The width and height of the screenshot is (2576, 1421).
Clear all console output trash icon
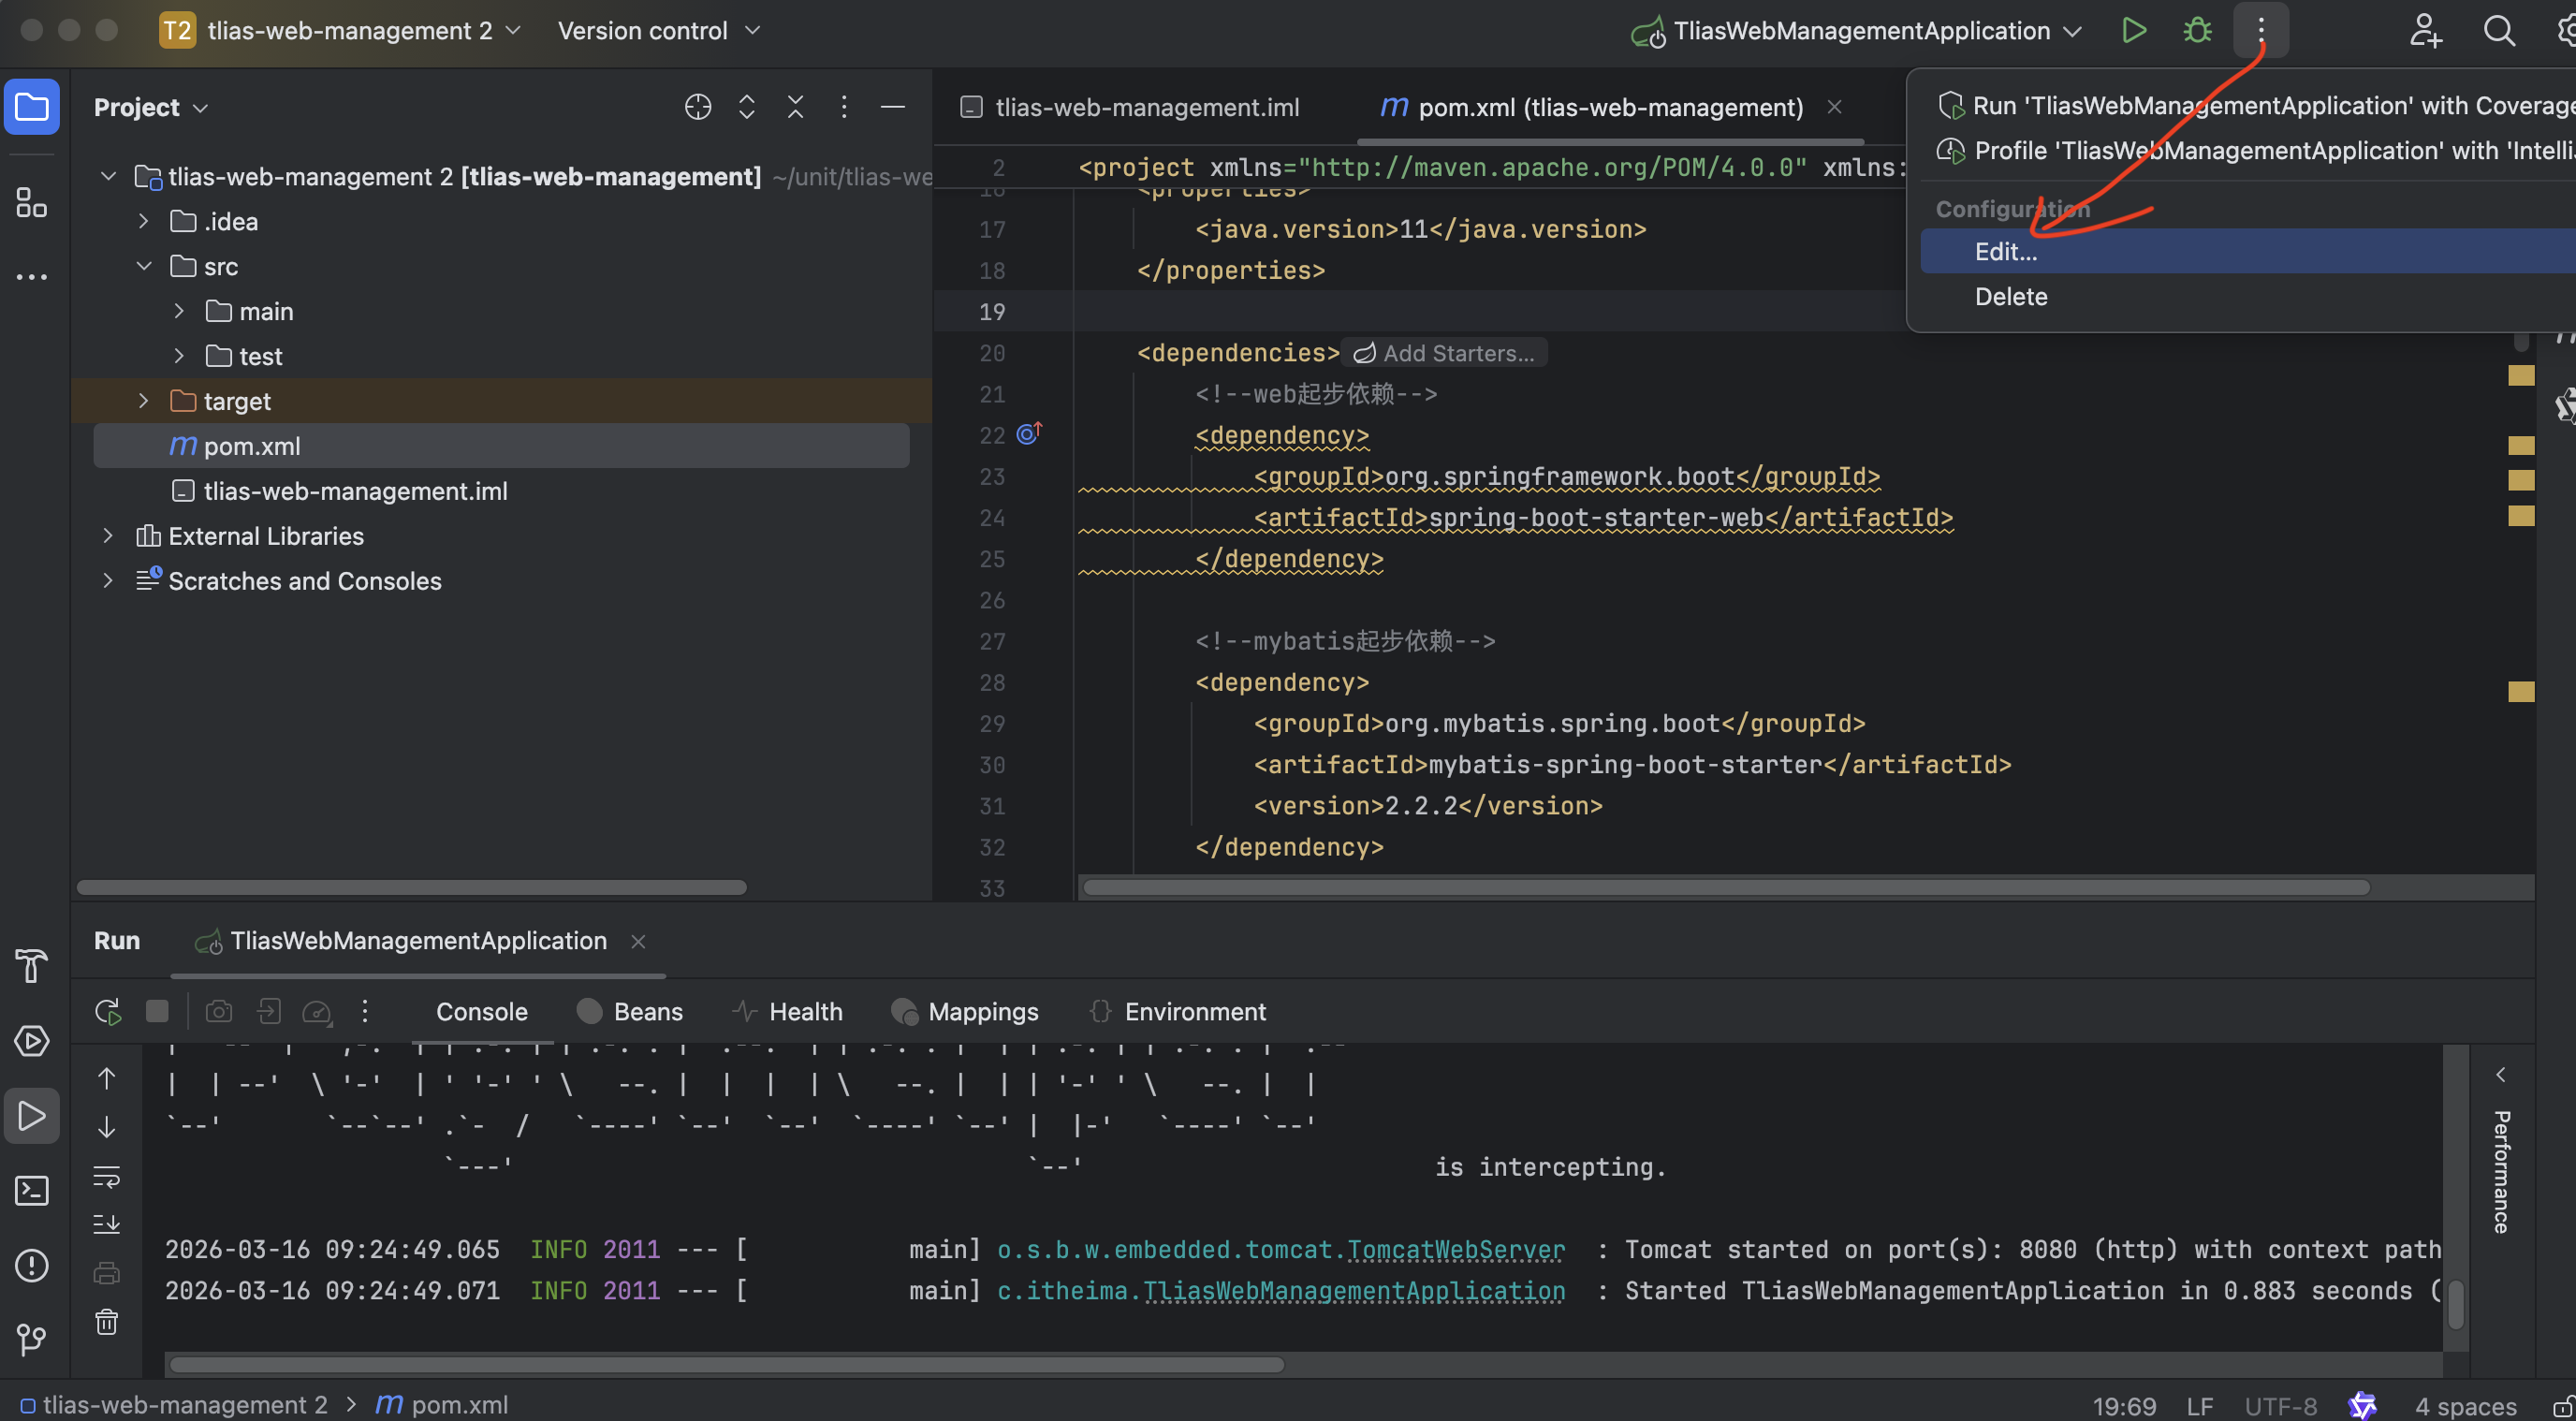point(107,1323)
